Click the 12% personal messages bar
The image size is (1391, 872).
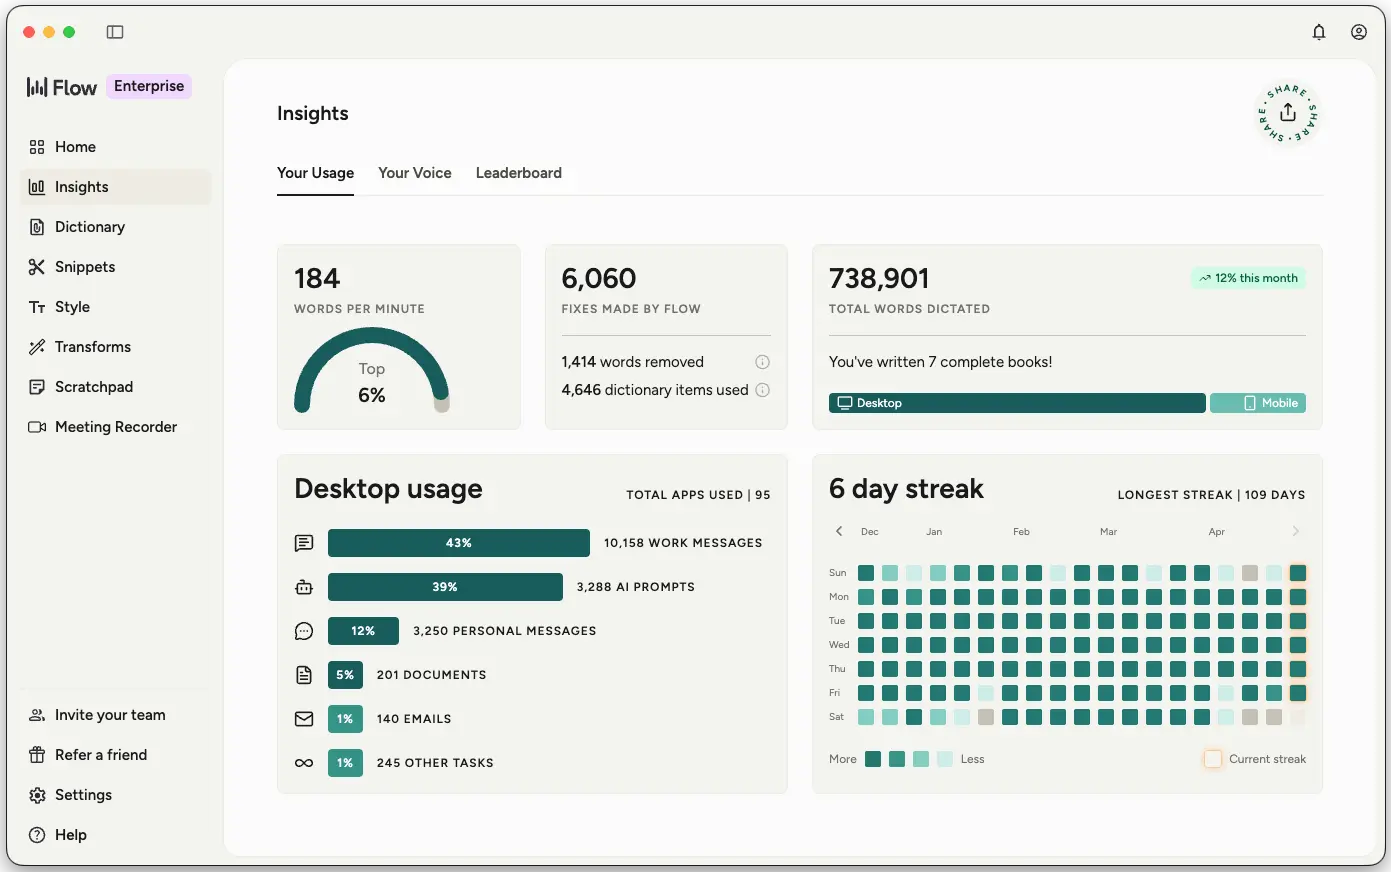coord(363,631)
